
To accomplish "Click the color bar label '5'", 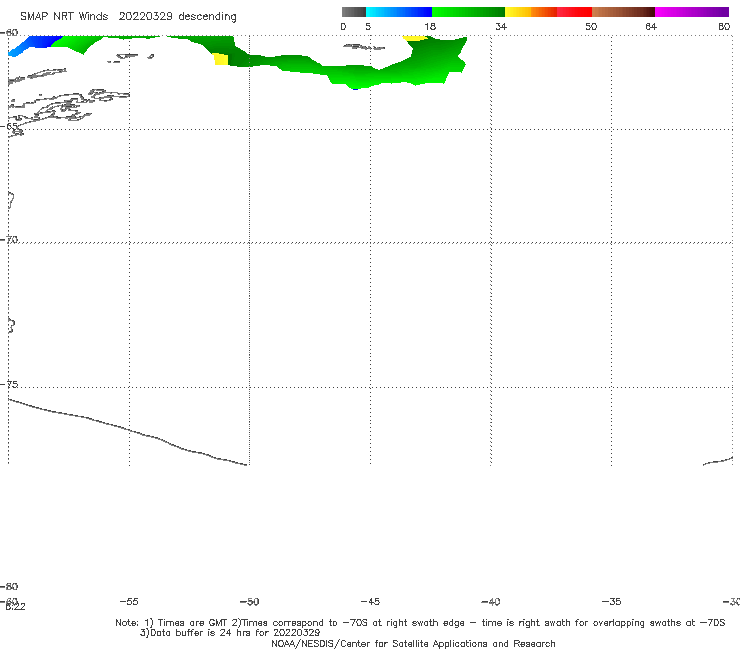I will (x=368, y=27).
